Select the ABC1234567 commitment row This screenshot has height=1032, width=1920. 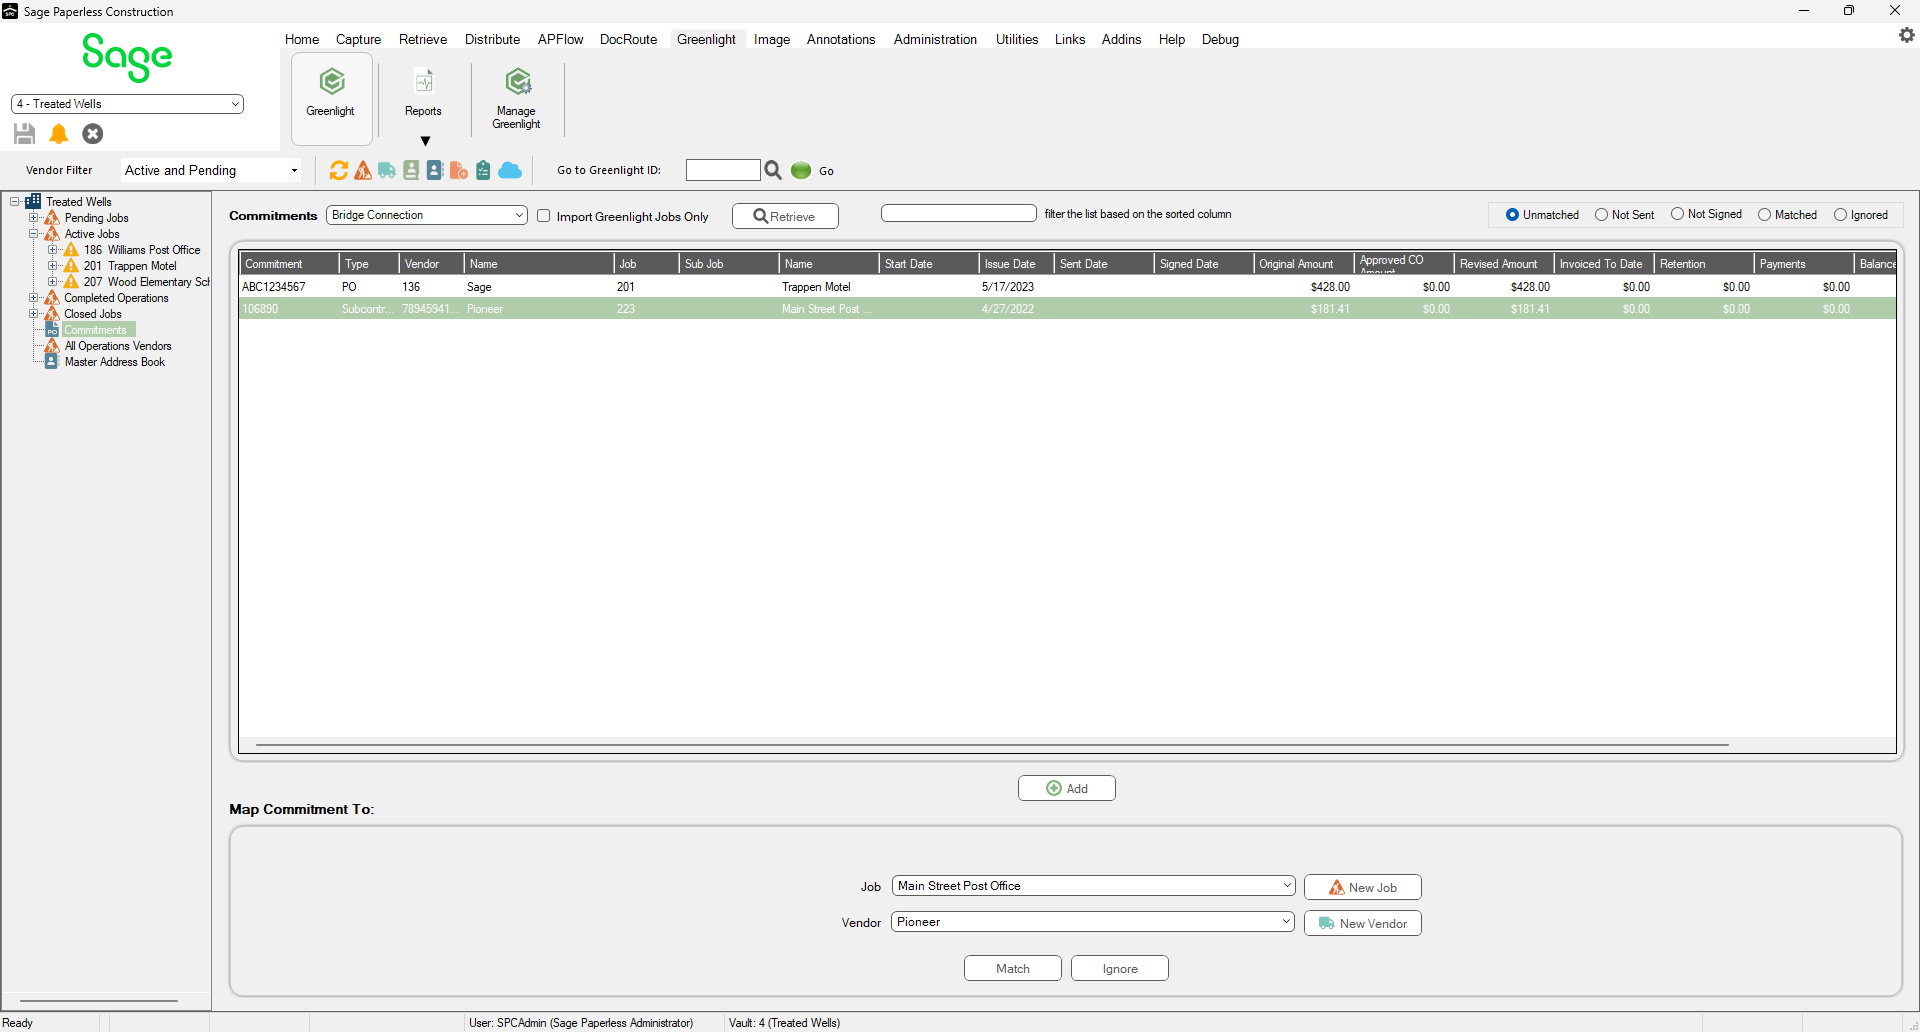tap(1068, 287)
